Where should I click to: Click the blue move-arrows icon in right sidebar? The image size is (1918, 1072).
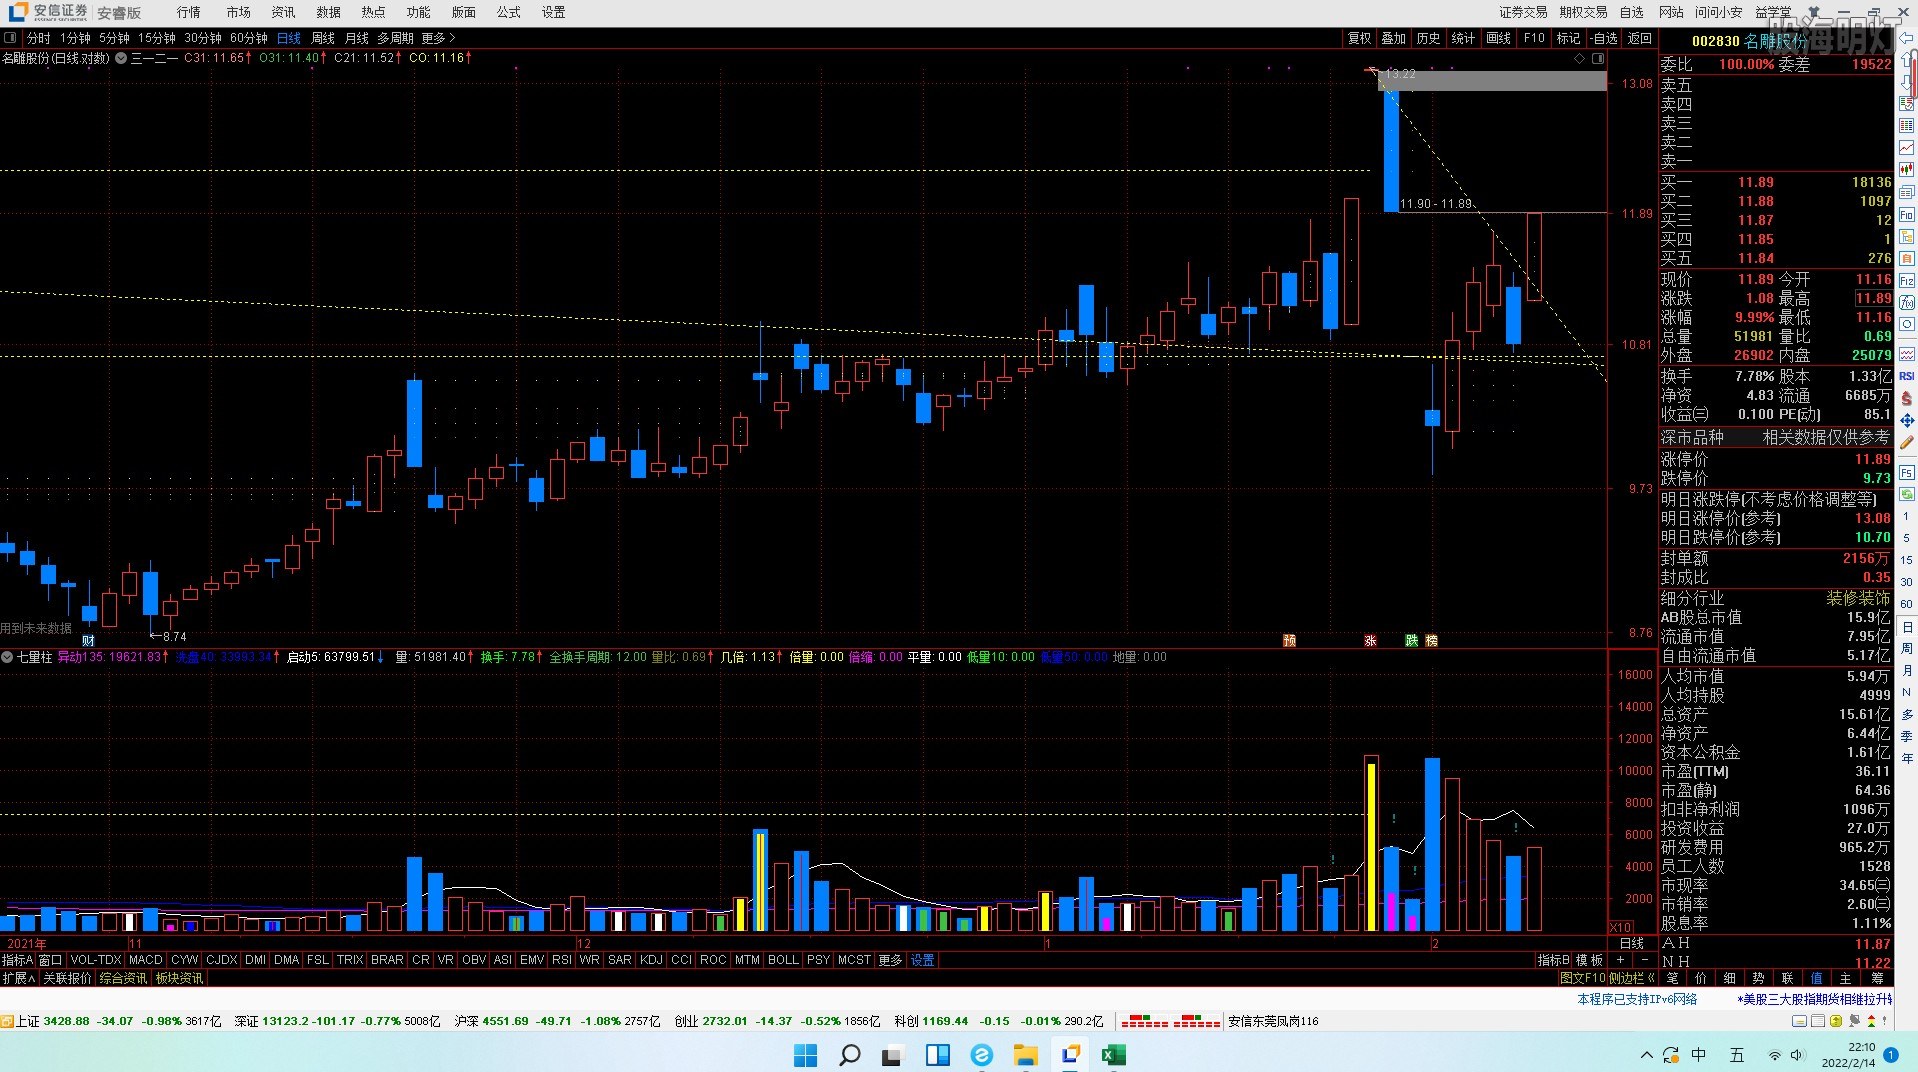[1907, 420]
